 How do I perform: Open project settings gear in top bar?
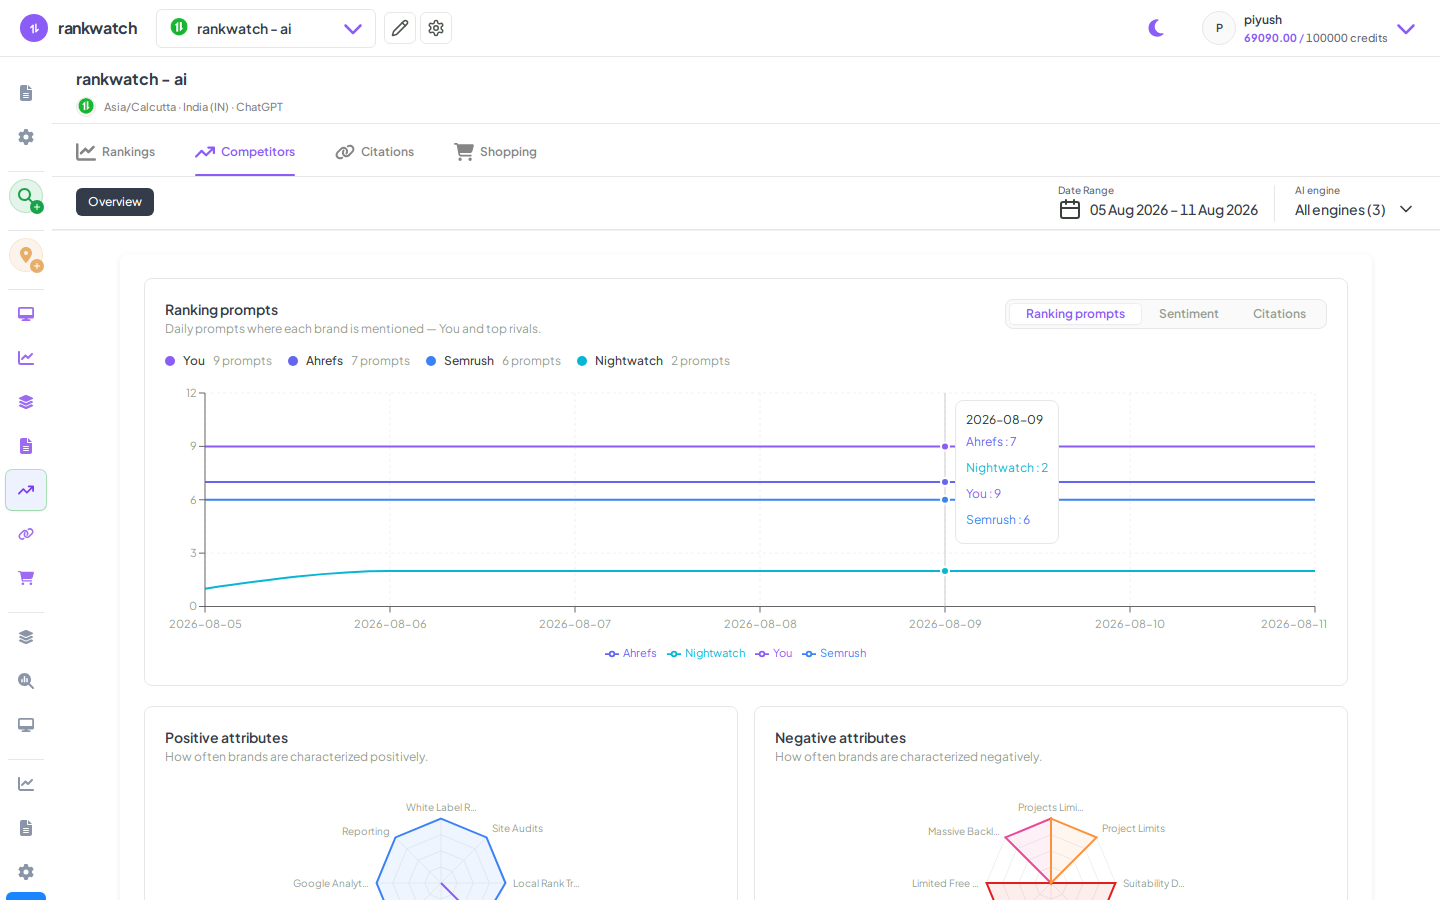(436, 28)
